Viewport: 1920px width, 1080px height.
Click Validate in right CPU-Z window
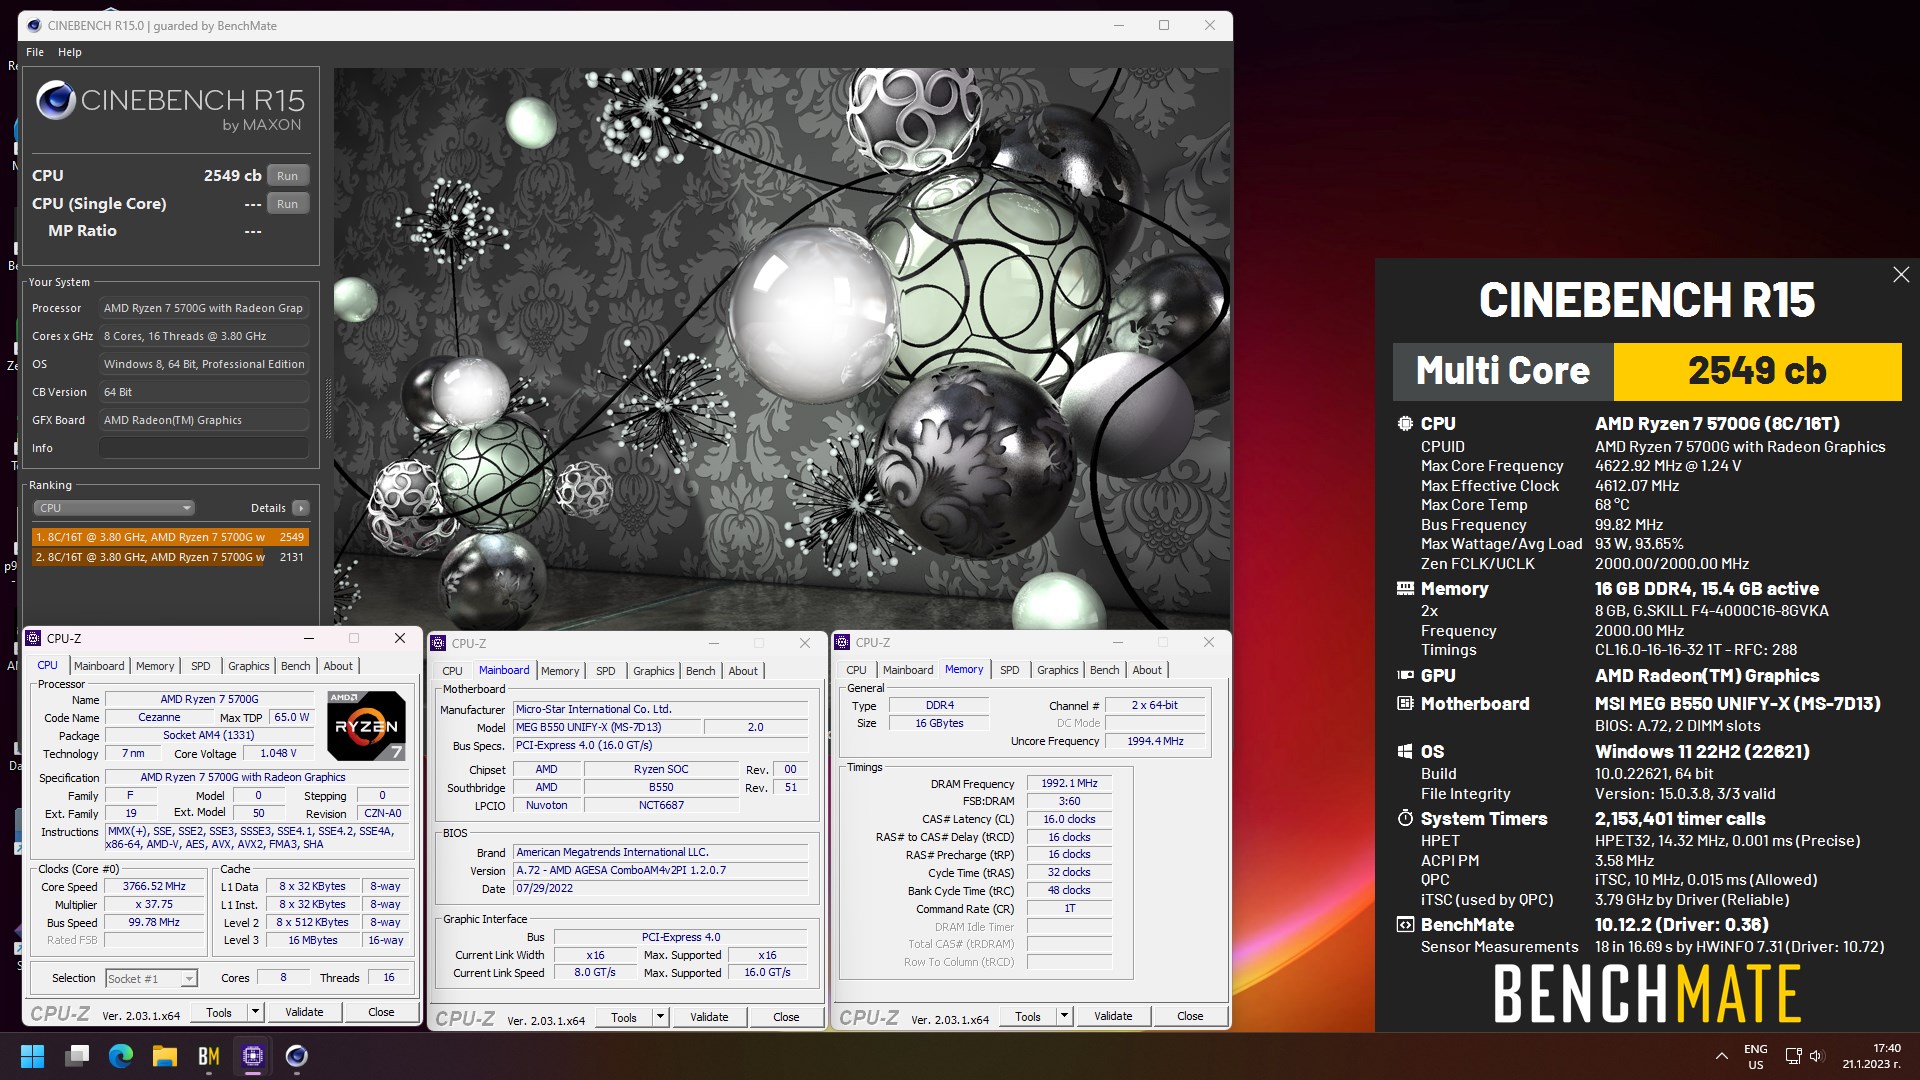coord(1113,1017)
